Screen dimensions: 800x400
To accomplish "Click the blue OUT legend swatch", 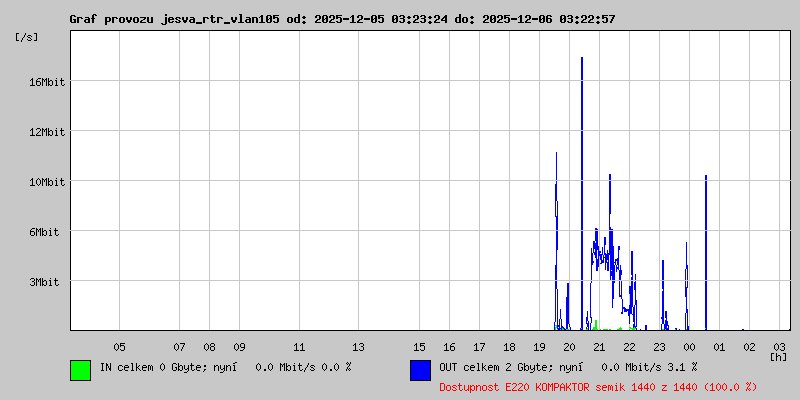I will click(x=420, y=370).
